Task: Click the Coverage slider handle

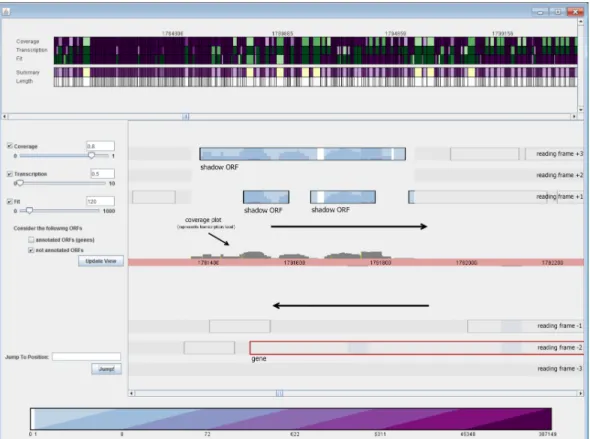Action: [91, 155]
